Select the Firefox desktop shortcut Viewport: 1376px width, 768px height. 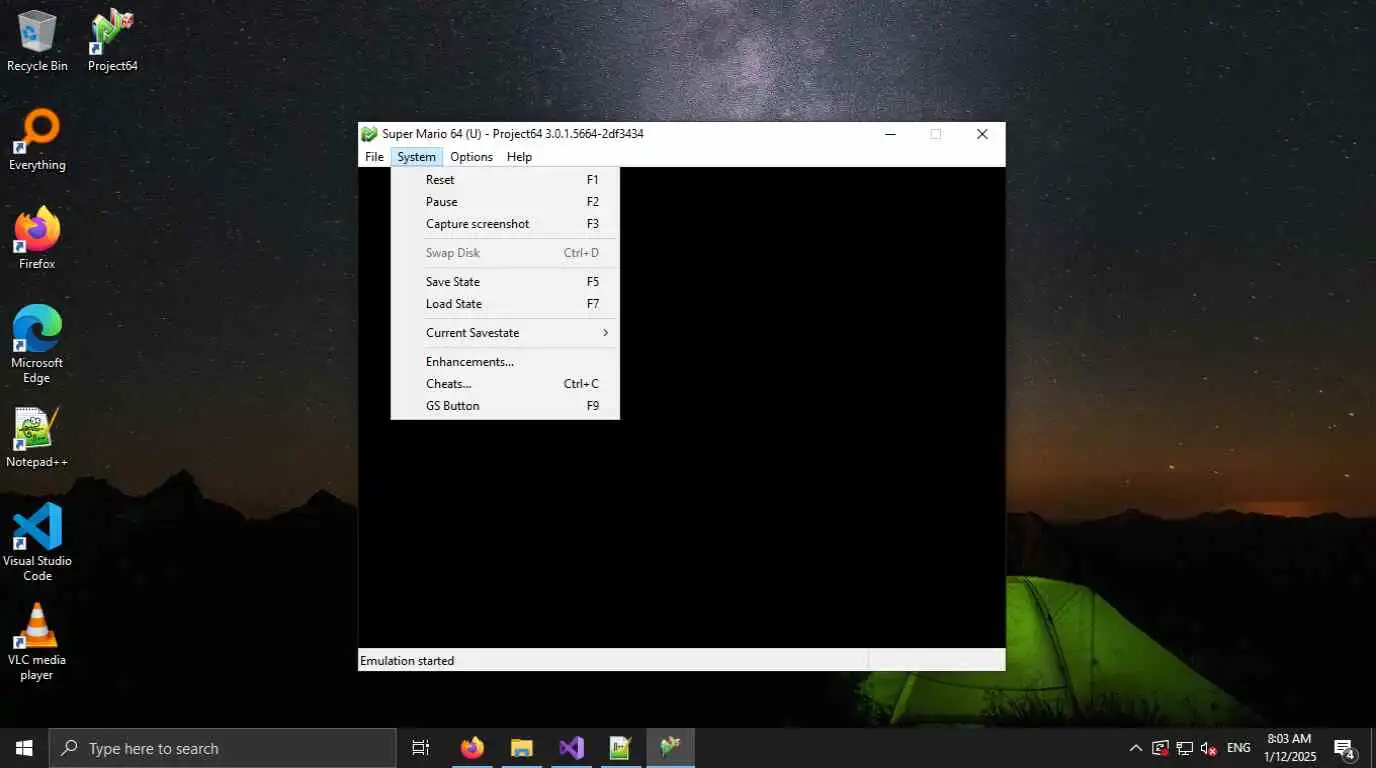pos(37,238)
